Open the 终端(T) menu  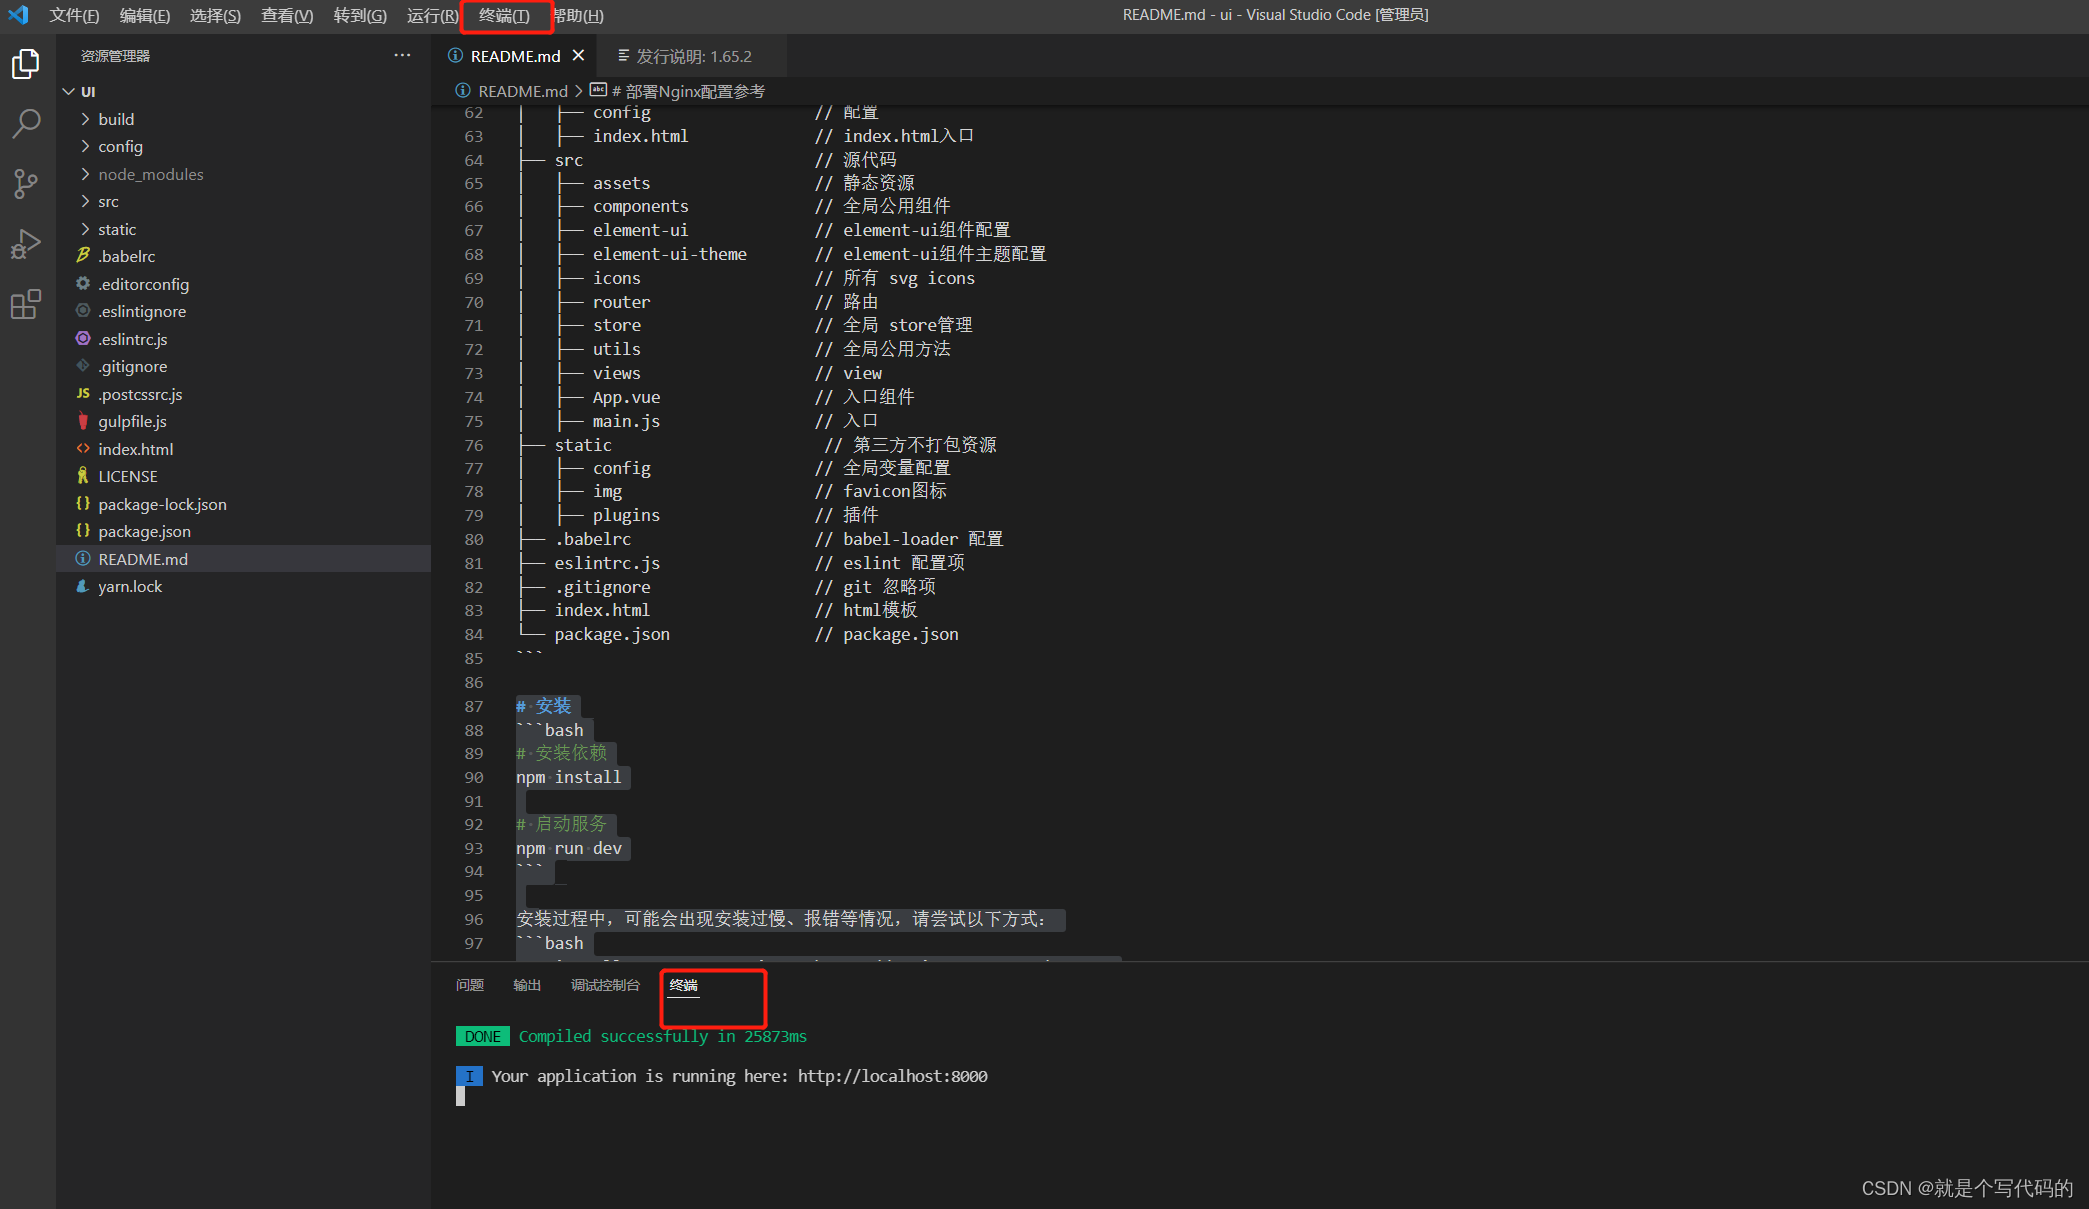point(504,15)
